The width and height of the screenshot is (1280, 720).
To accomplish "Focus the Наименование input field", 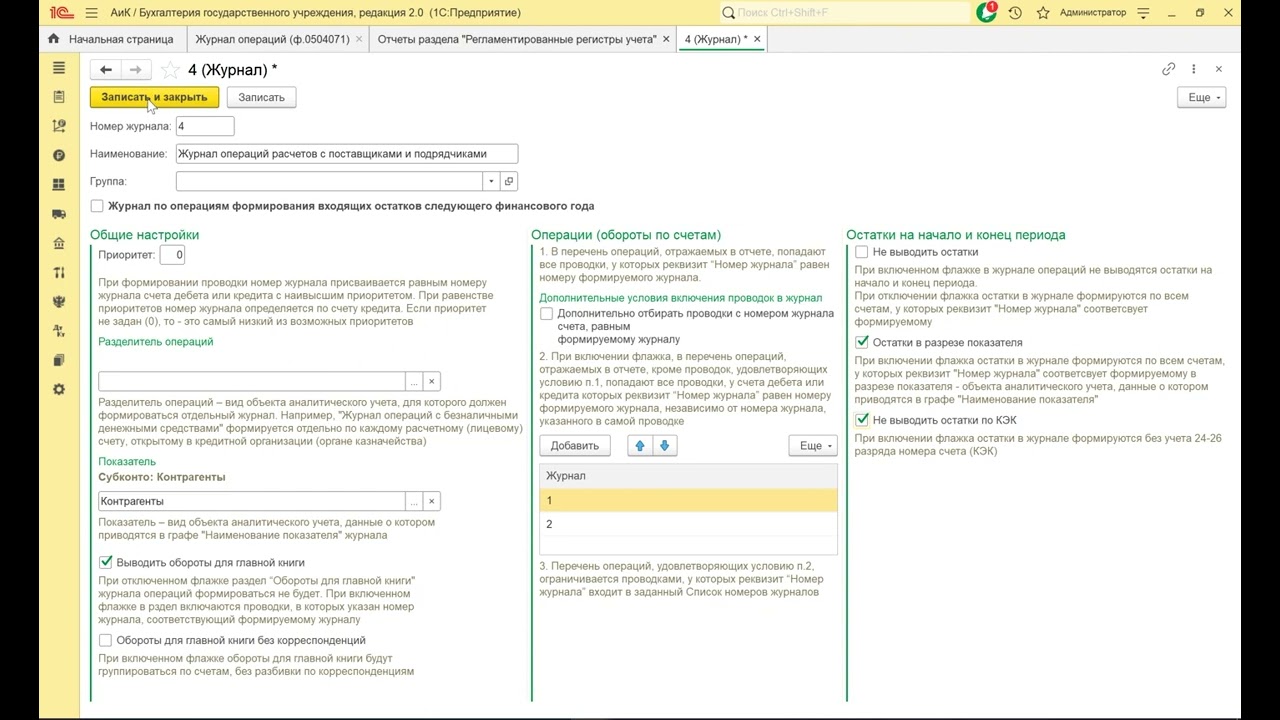I will pos(347,154).
